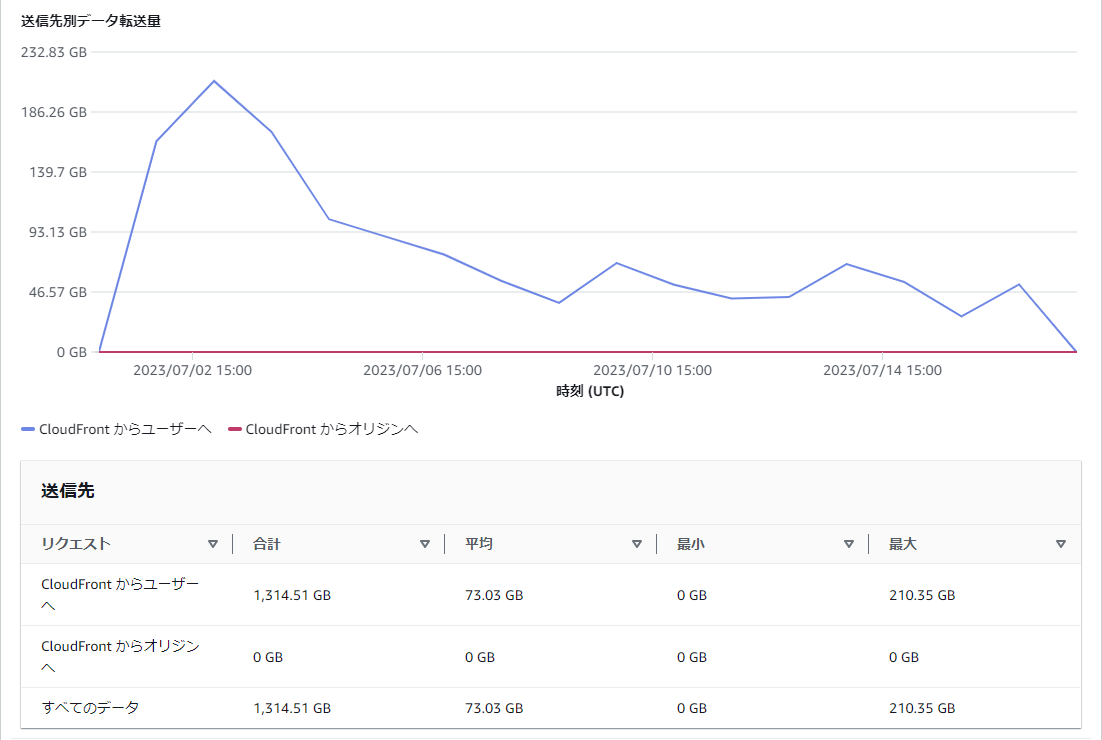Click the 平均 column sort triangle

636,544
